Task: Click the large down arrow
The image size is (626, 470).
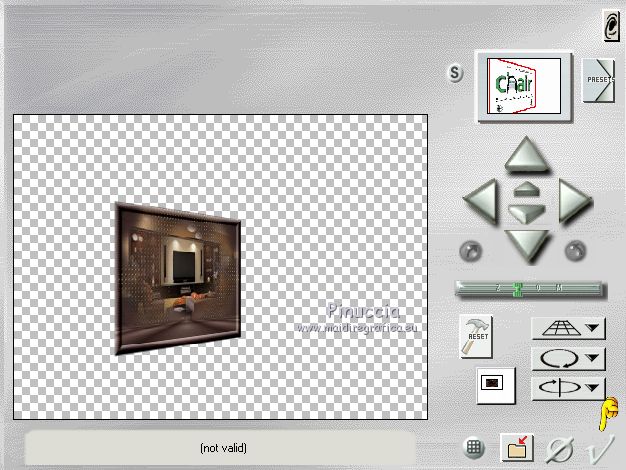Action: tap(527, 246)
